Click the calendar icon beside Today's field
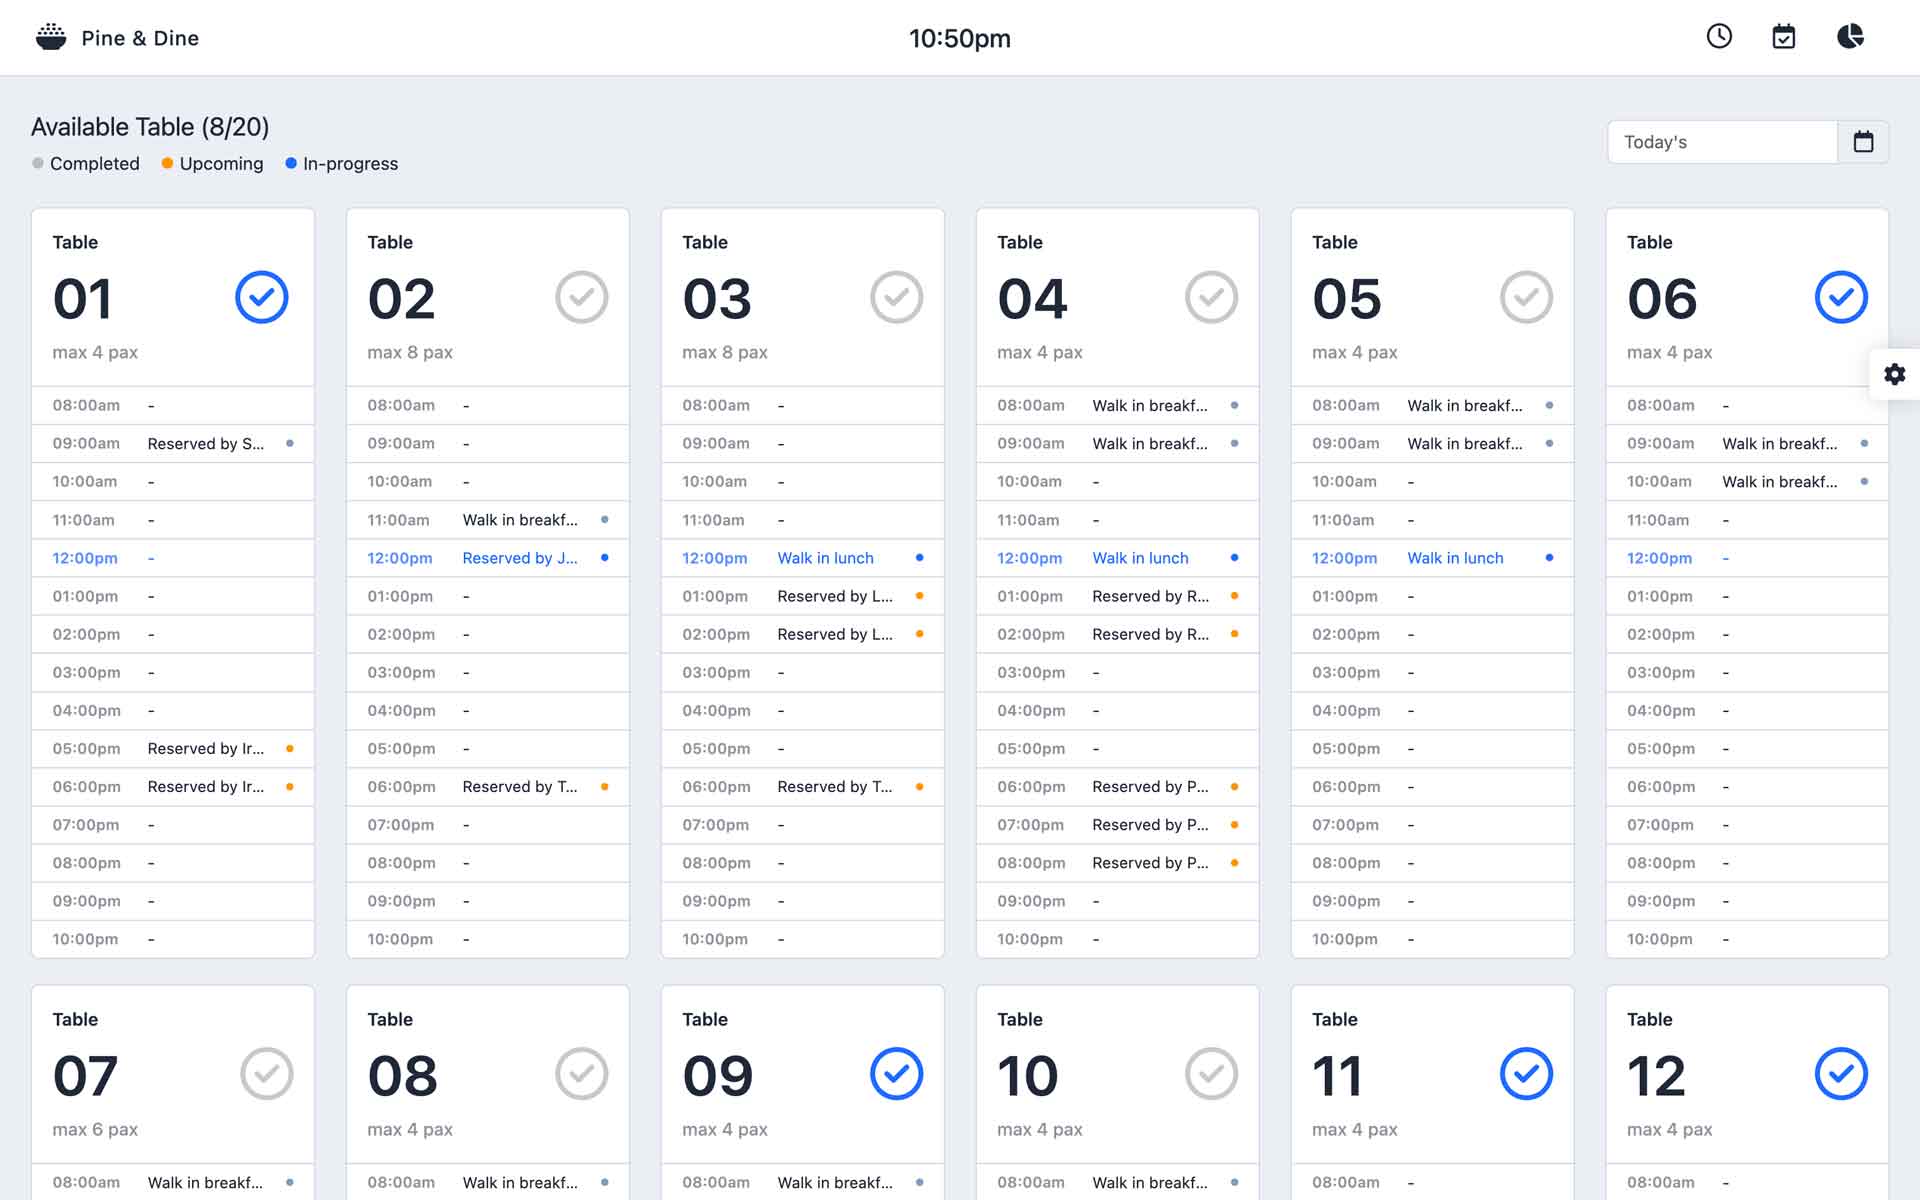This screenshot has width=1920, height=1200. coord(1863,142)
